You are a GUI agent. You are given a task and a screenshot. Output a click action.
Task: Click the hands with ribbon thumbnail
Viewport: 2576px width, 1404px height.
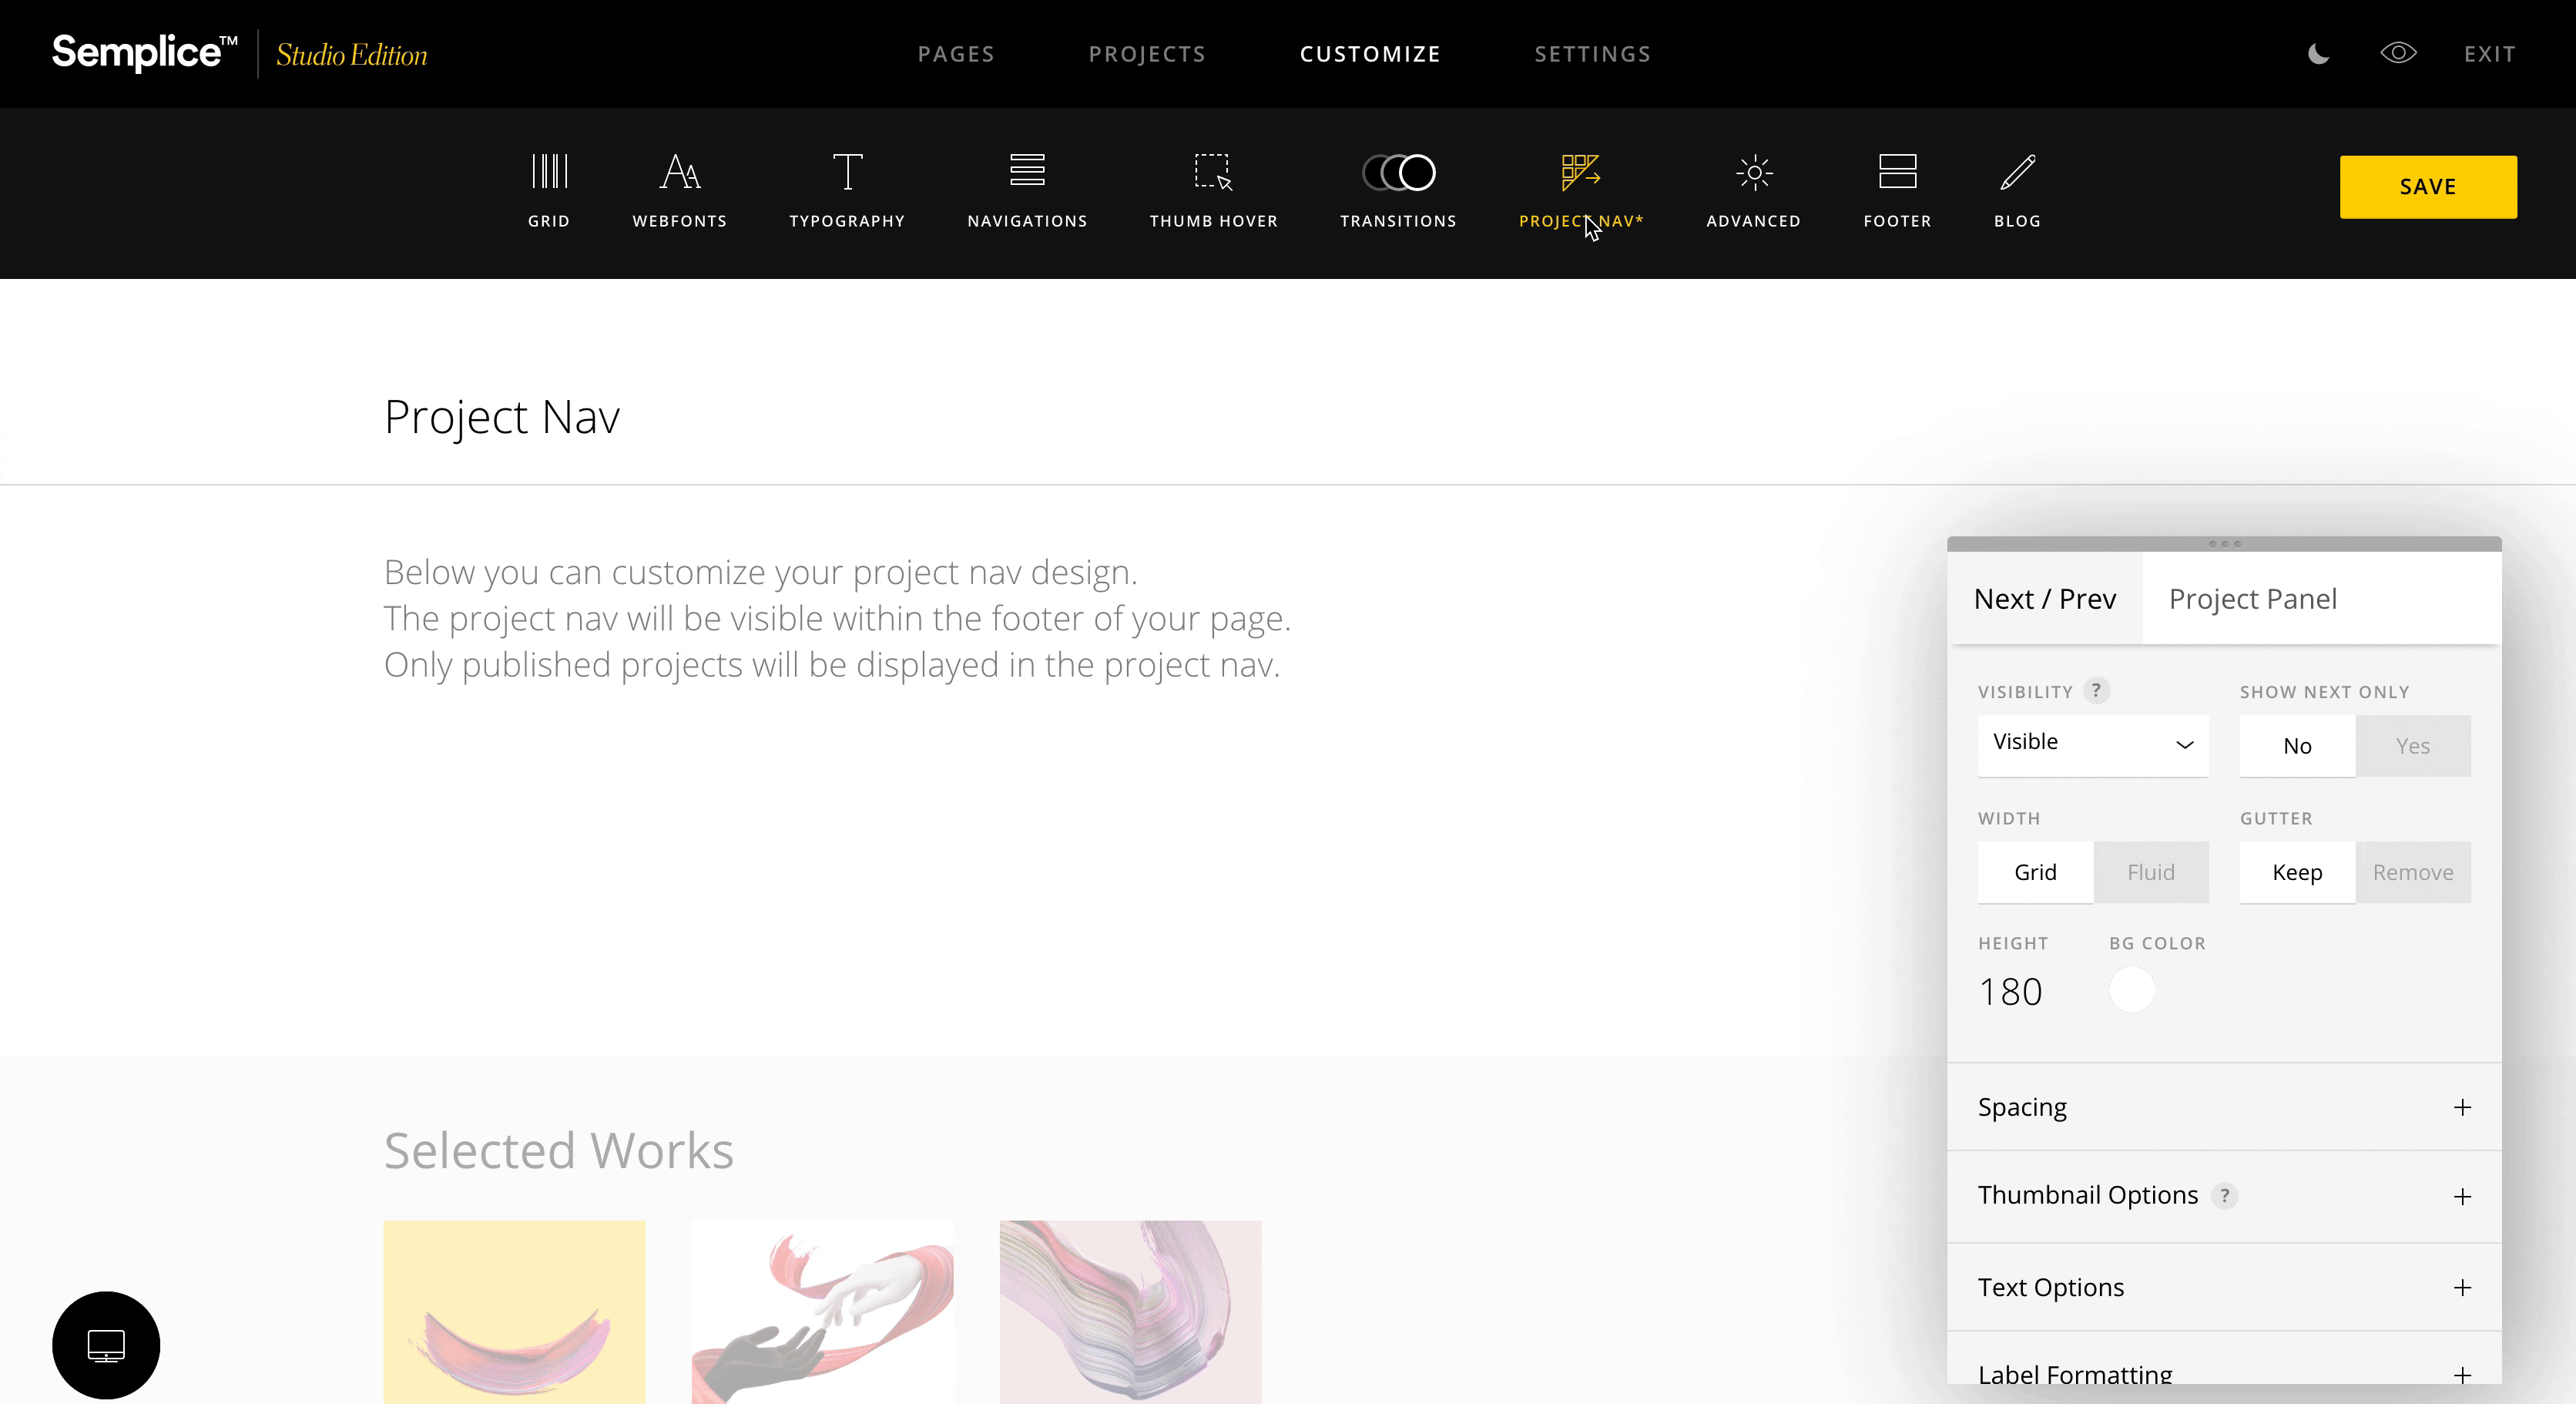pos(822,1312)
